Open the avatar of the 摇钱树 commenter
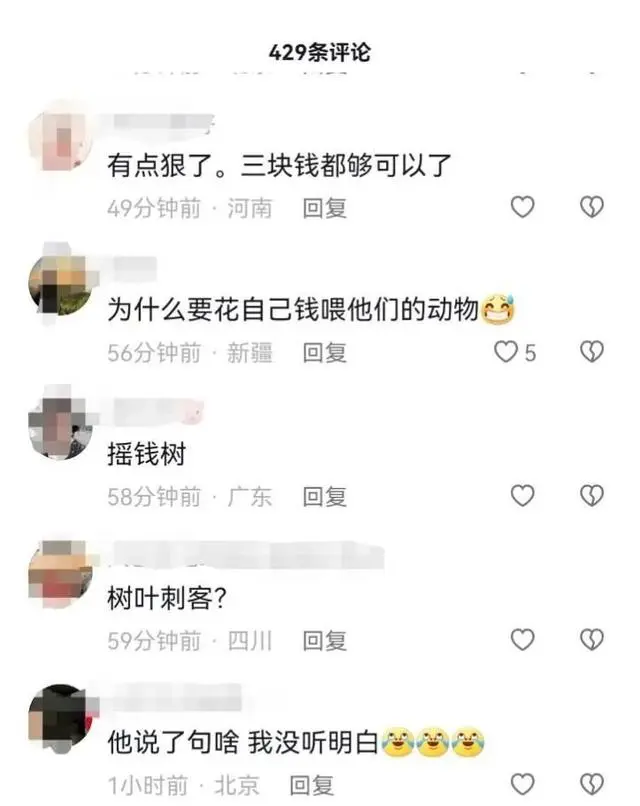The width and height of the screenshot is (640, 806). tap(60, 428)
